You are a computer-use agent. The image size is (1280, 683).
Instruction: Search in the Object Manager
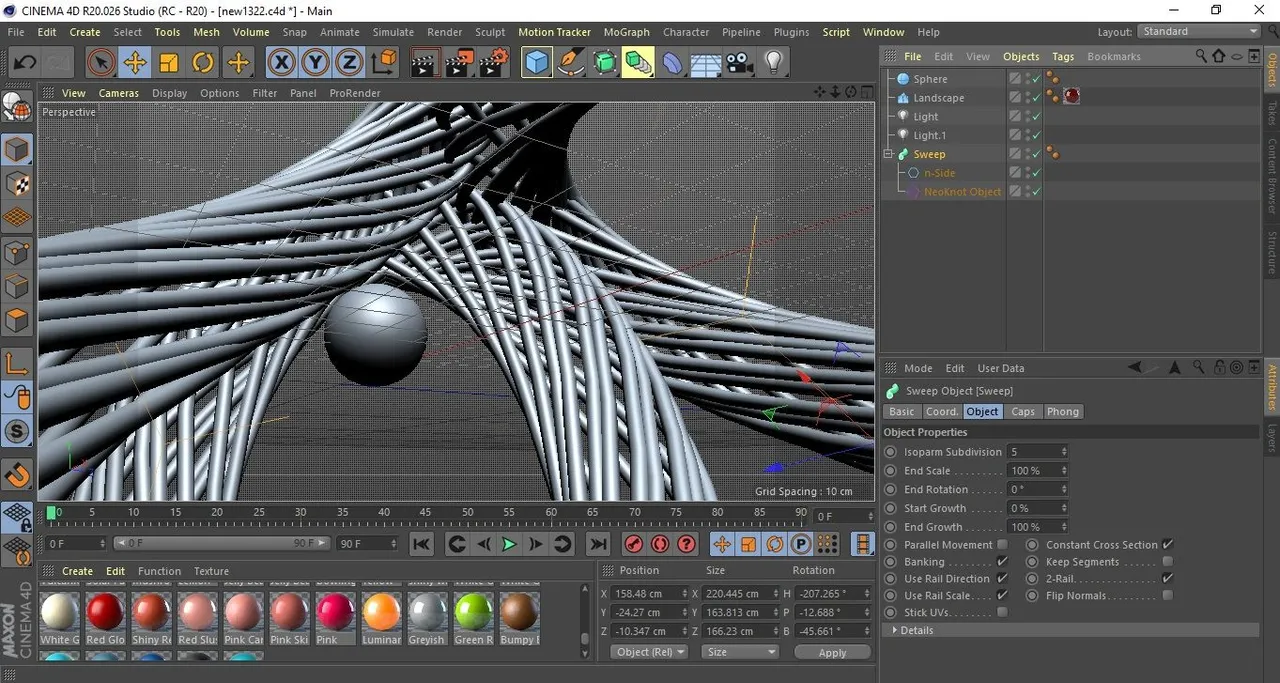click(1201, 57)
